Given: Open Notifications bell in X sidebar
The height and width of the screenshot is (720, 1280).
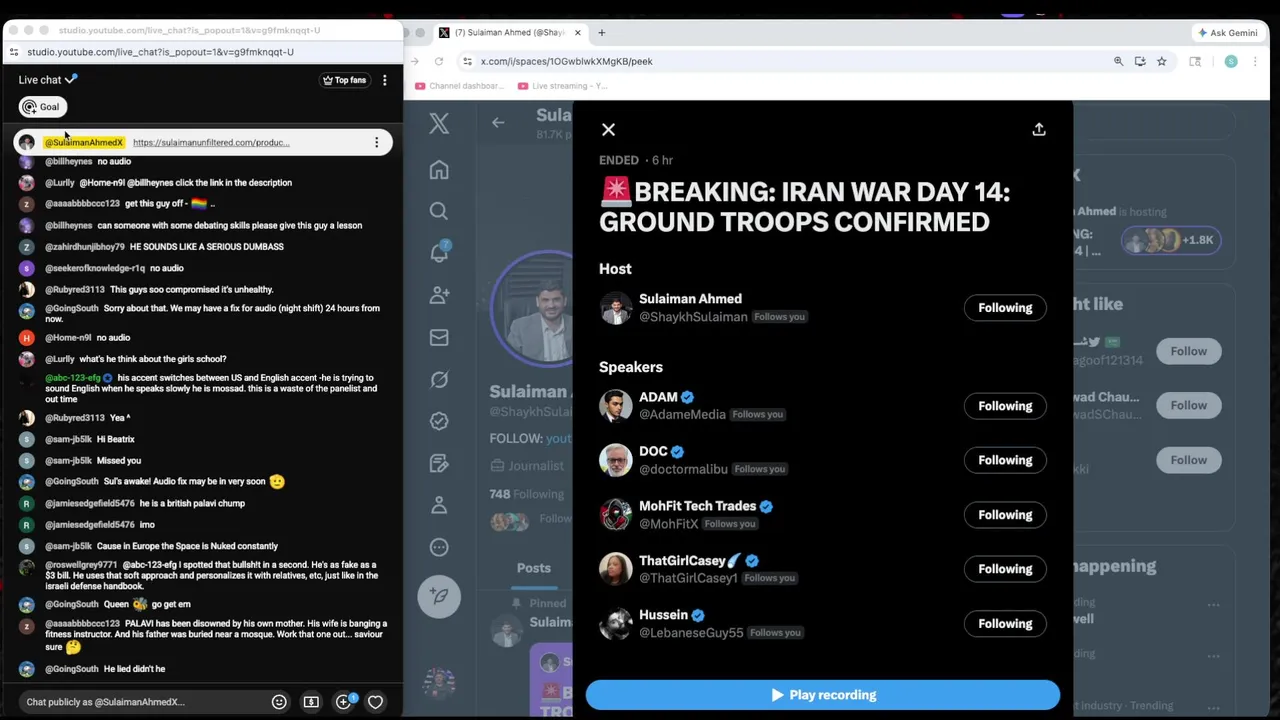Looking at the screenshot, I should pyautogui.click(x=439, y=252).
